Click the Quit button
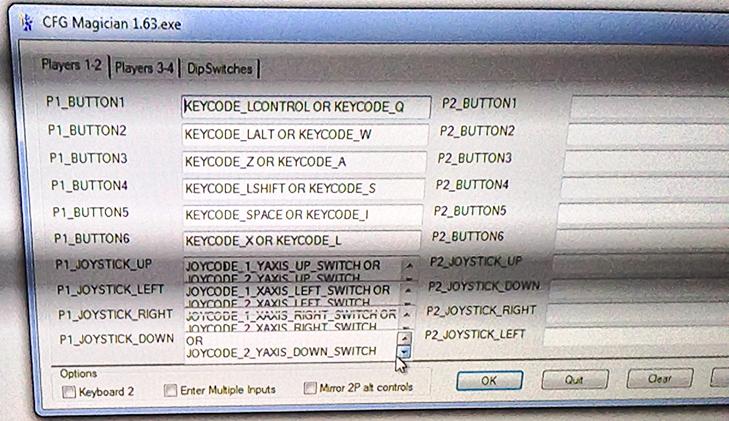729x421 pixels. click(x=574, y=380)
